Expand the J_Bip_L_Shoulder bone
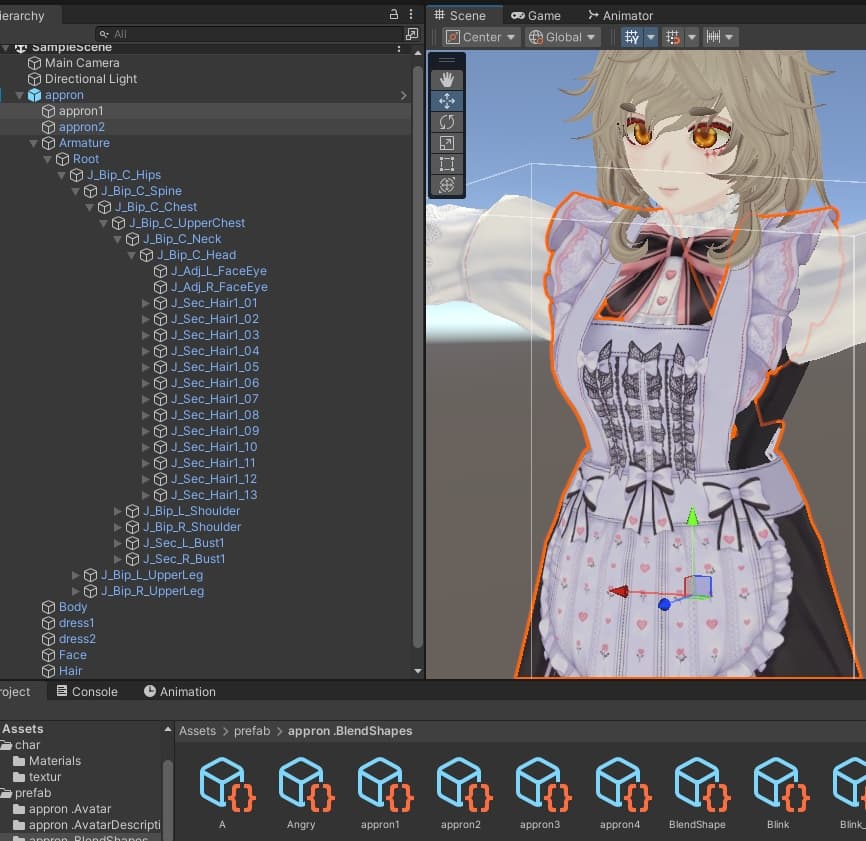 pos(118,511)
